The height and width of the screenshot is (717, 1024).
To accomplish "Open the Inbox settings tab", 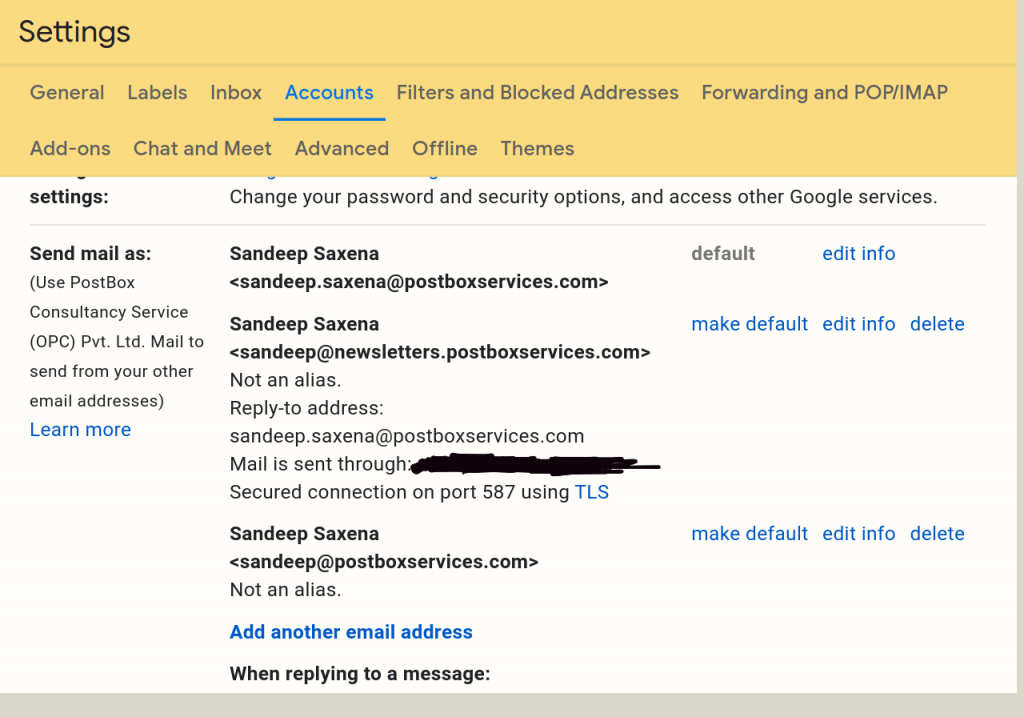I will [236, 93].
